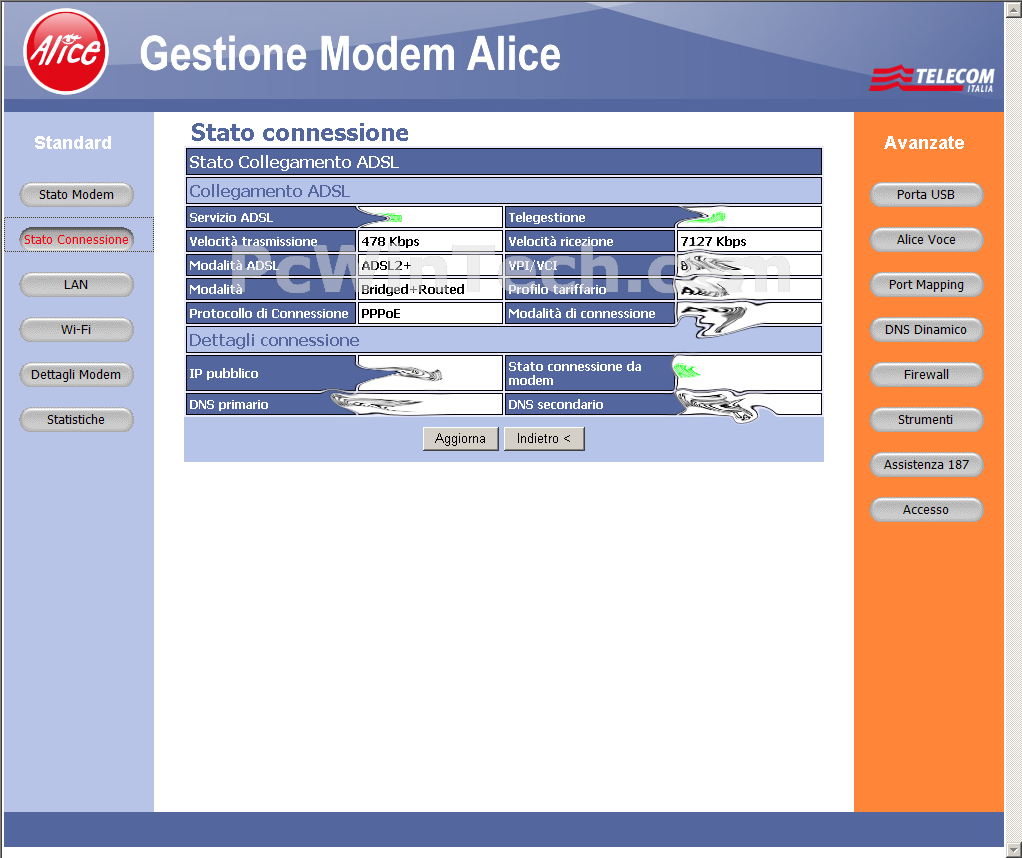Click the Protocollo di Connessione label

[x=269, y=314]
